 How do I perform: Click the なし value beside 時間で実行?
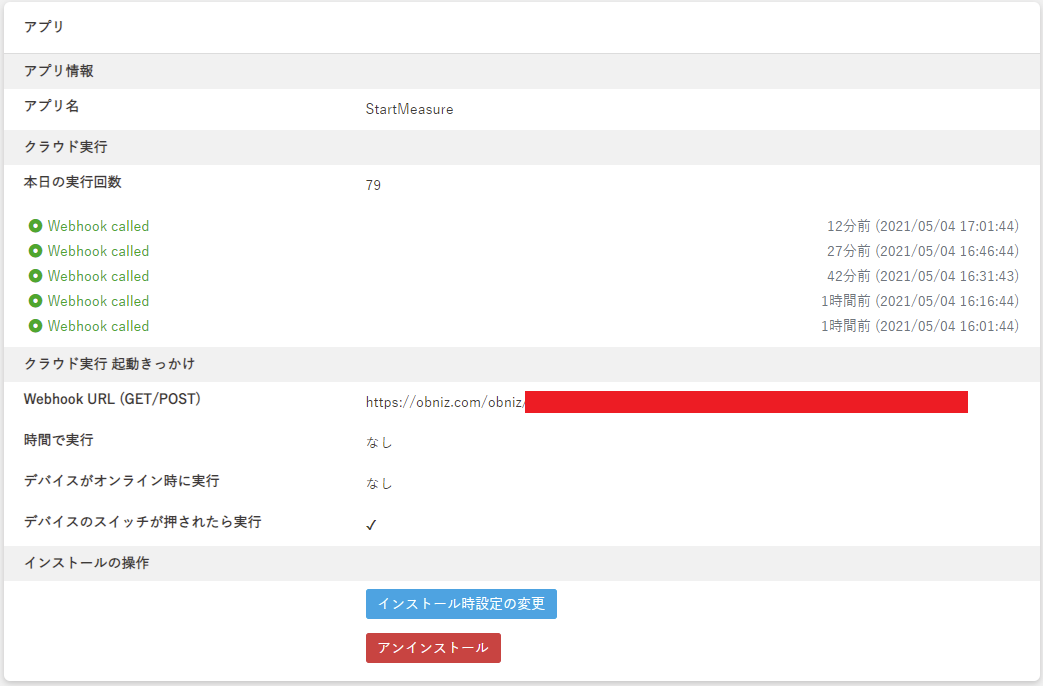point(379,442)
